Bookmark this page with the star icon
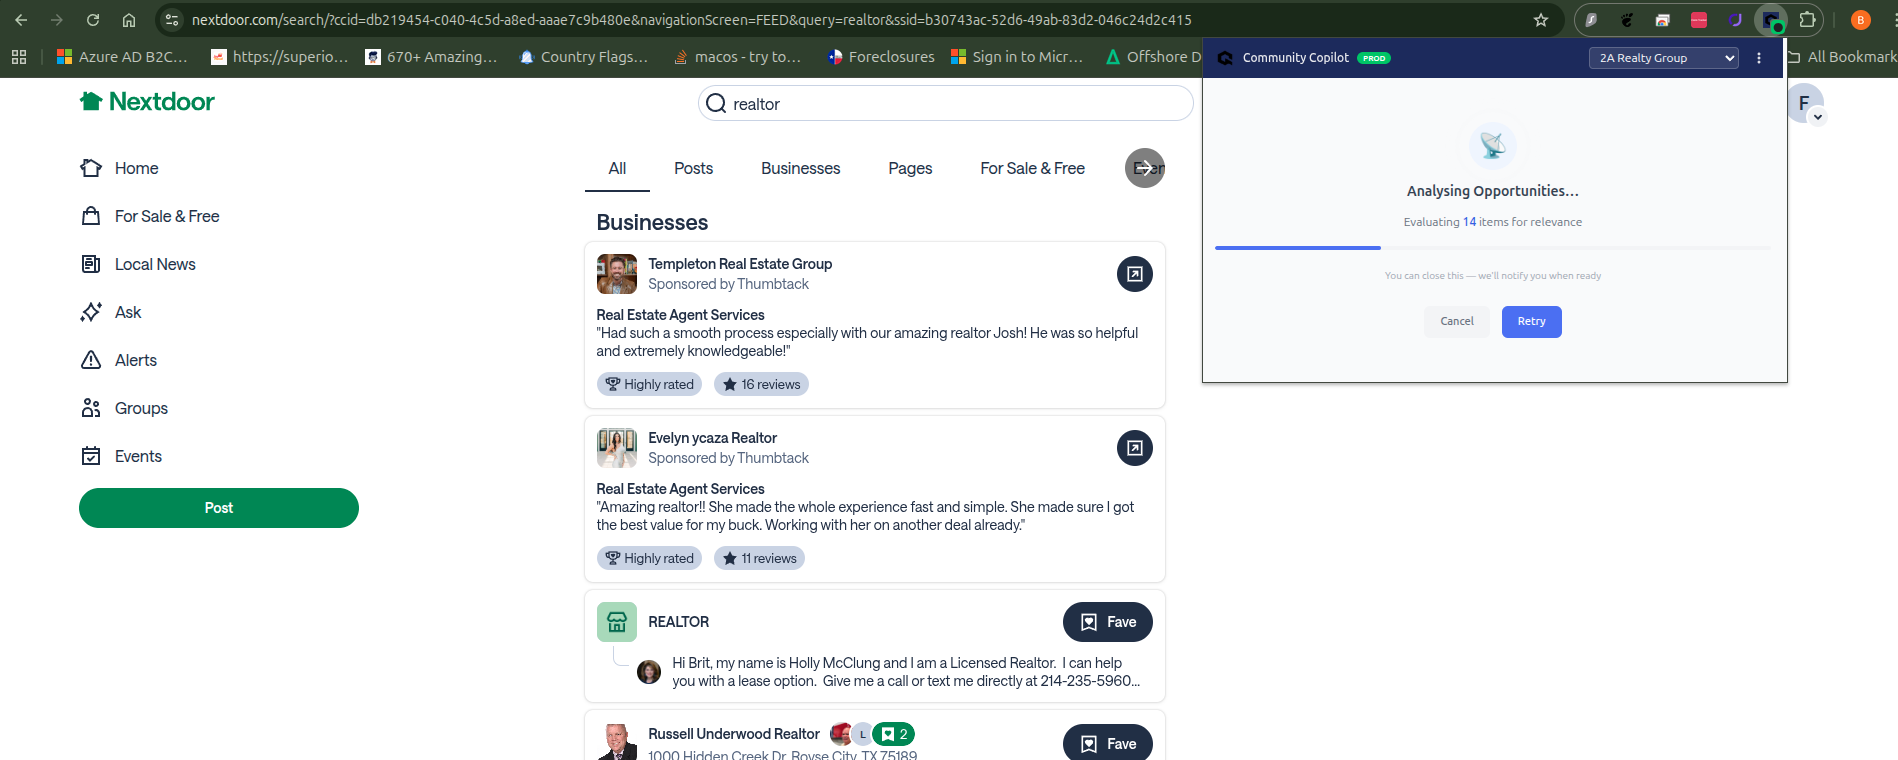The image size is (1898, 760). click(1541, 20)
